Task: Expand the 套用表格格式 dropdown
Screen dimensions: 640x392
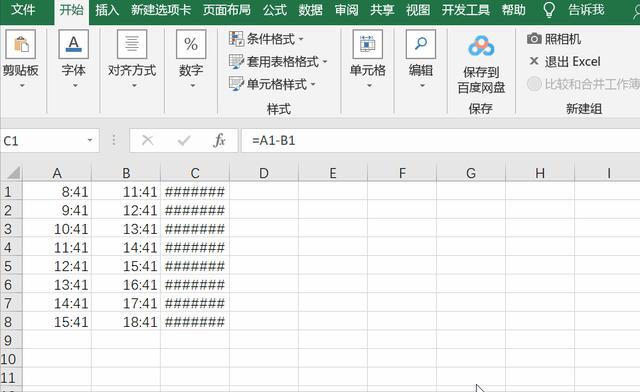Action: pyautogui.click(x=325, y=62)
